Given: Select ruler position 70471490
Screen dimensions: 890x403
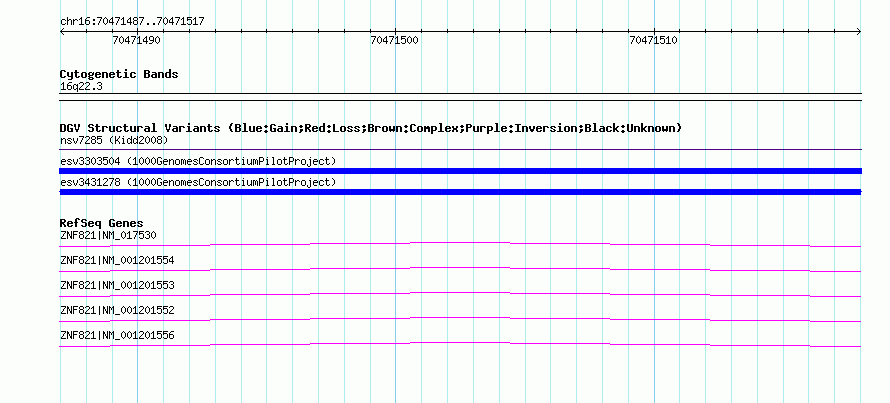Looking at the screenshot, I should pos(136,40).
